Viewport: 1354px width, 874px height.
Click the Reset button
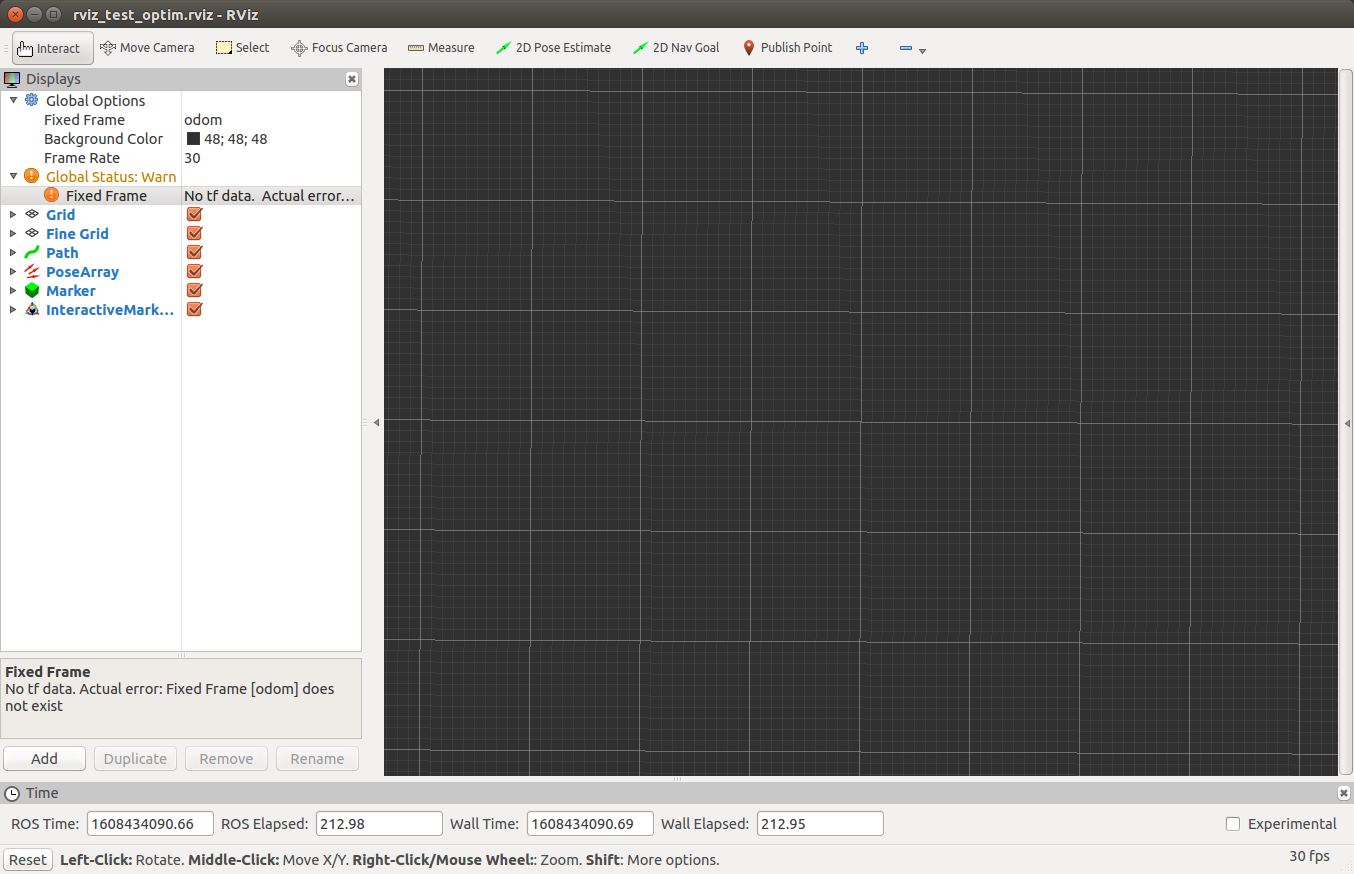pyautogui.click(x=27, y=859)
